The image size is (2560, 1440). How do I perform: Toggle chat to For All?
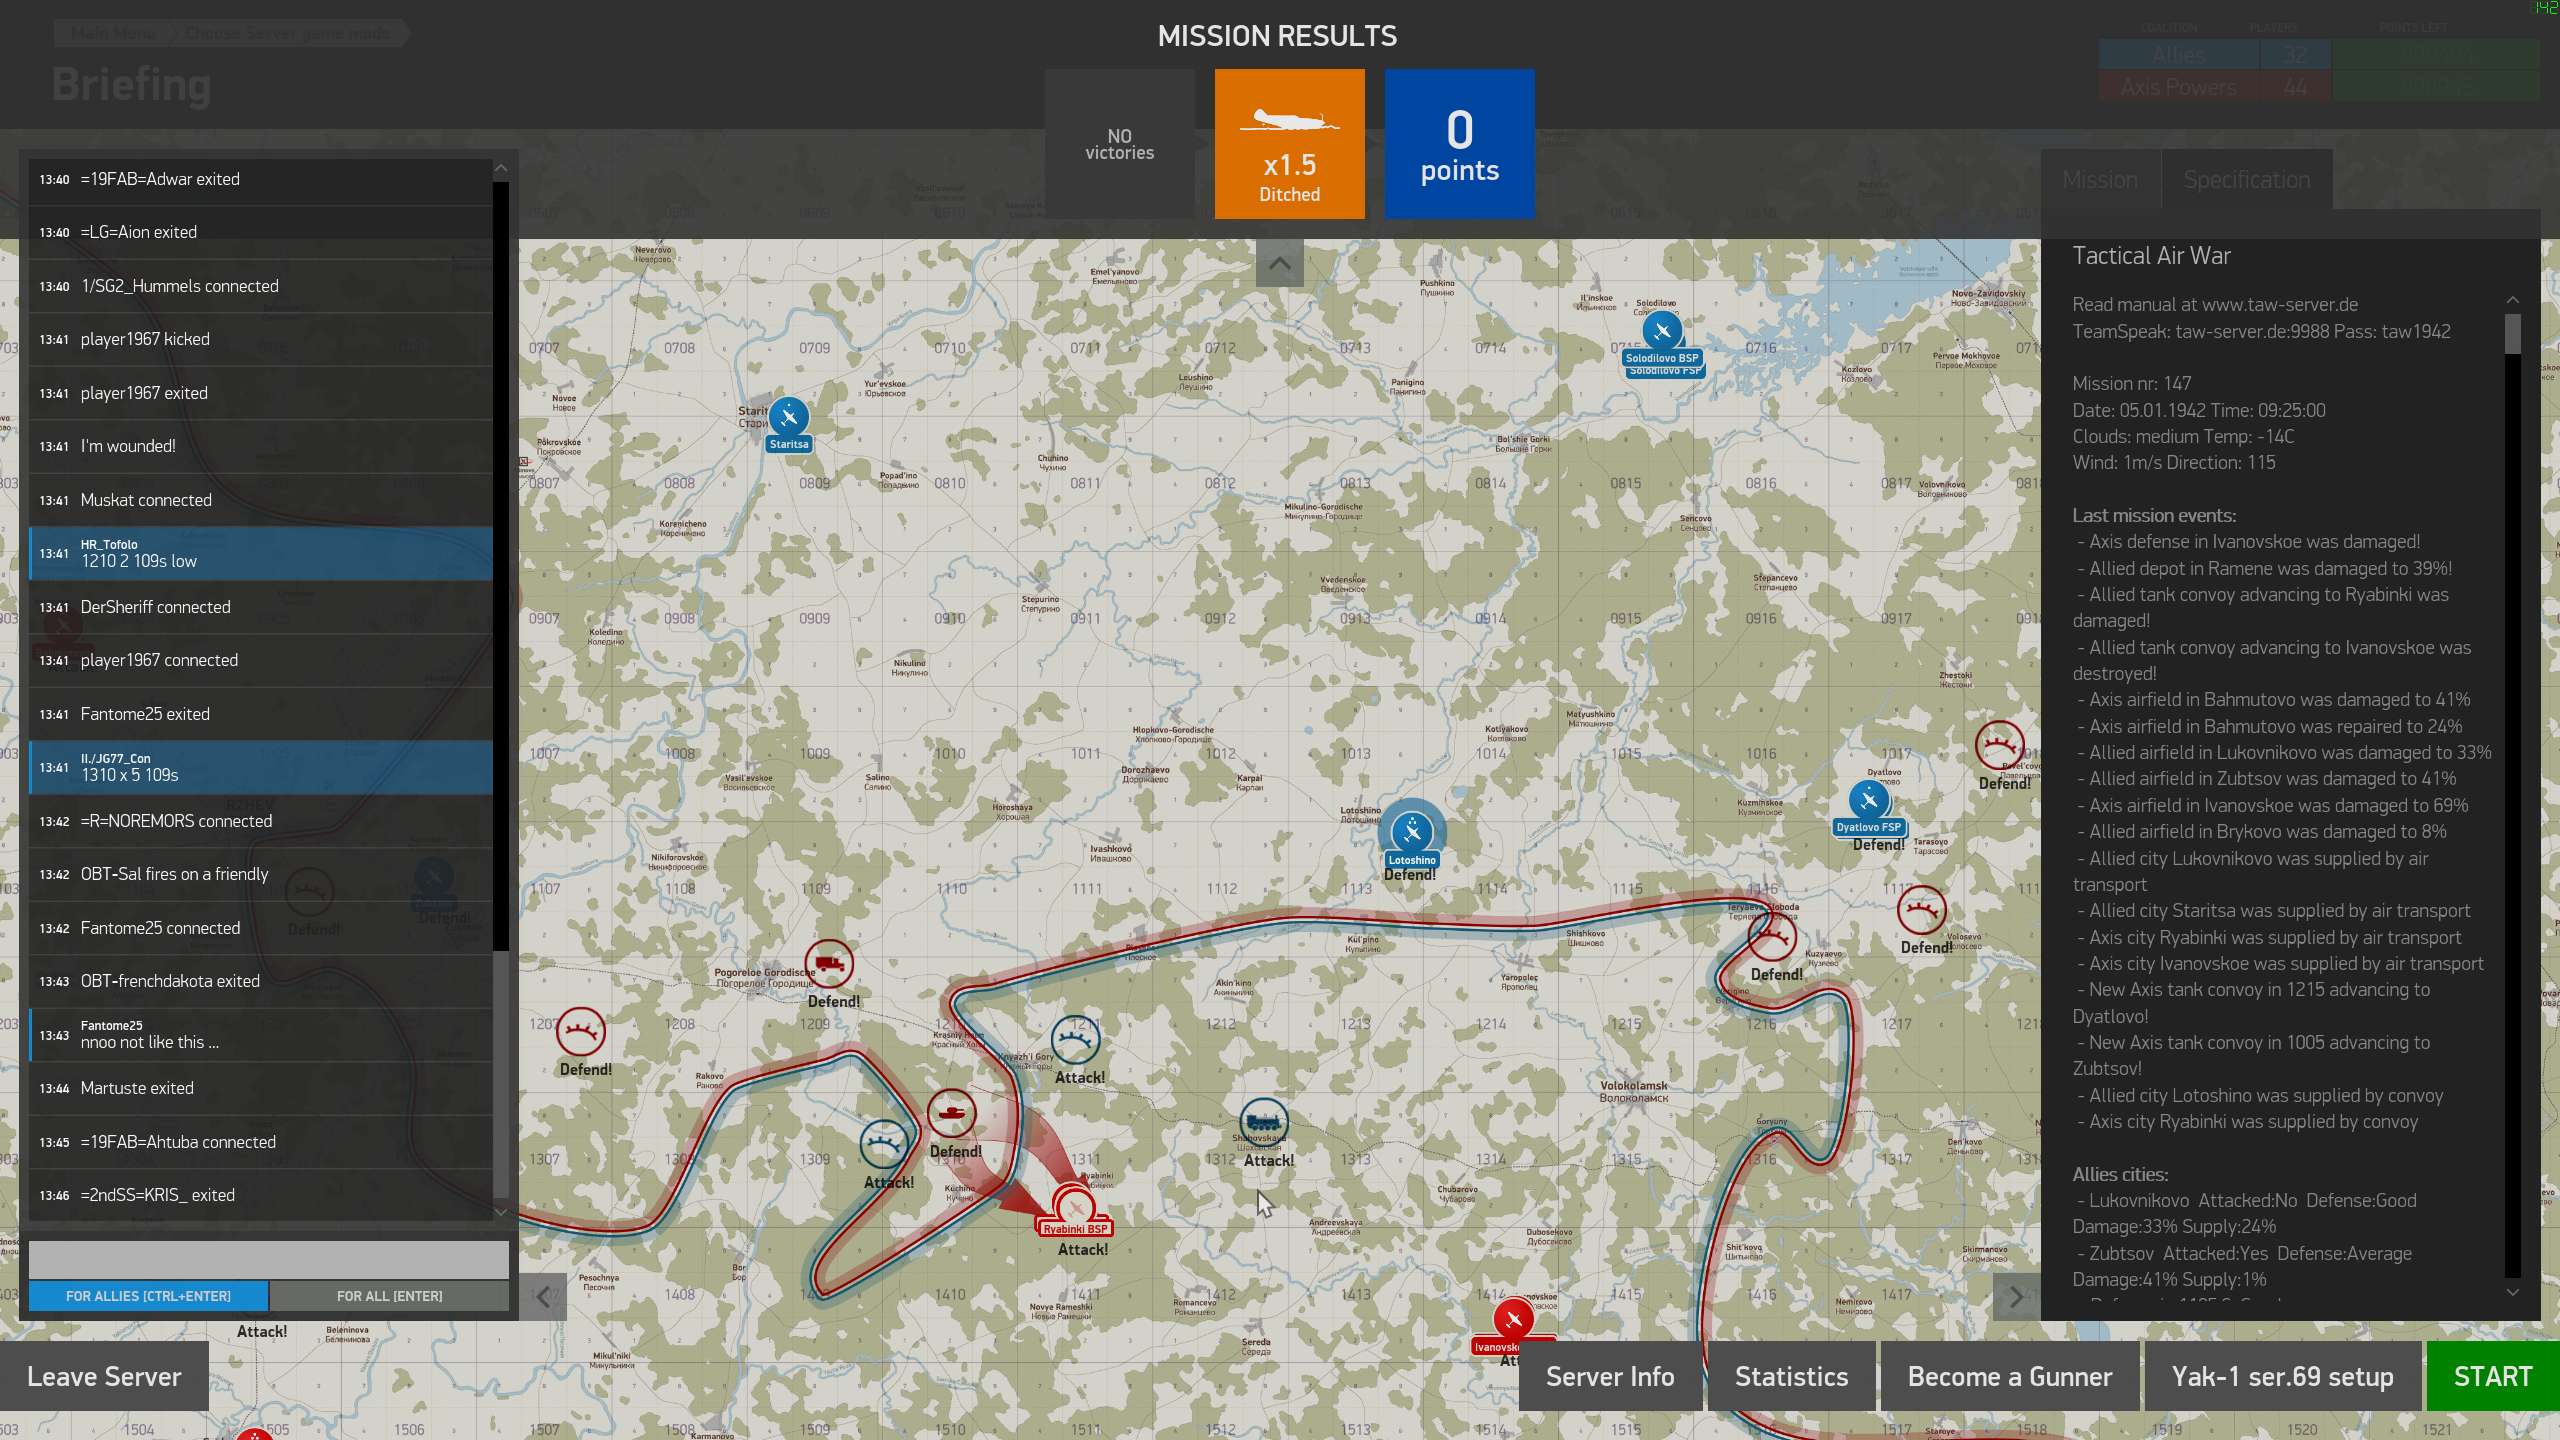(x=389, y=1296)
